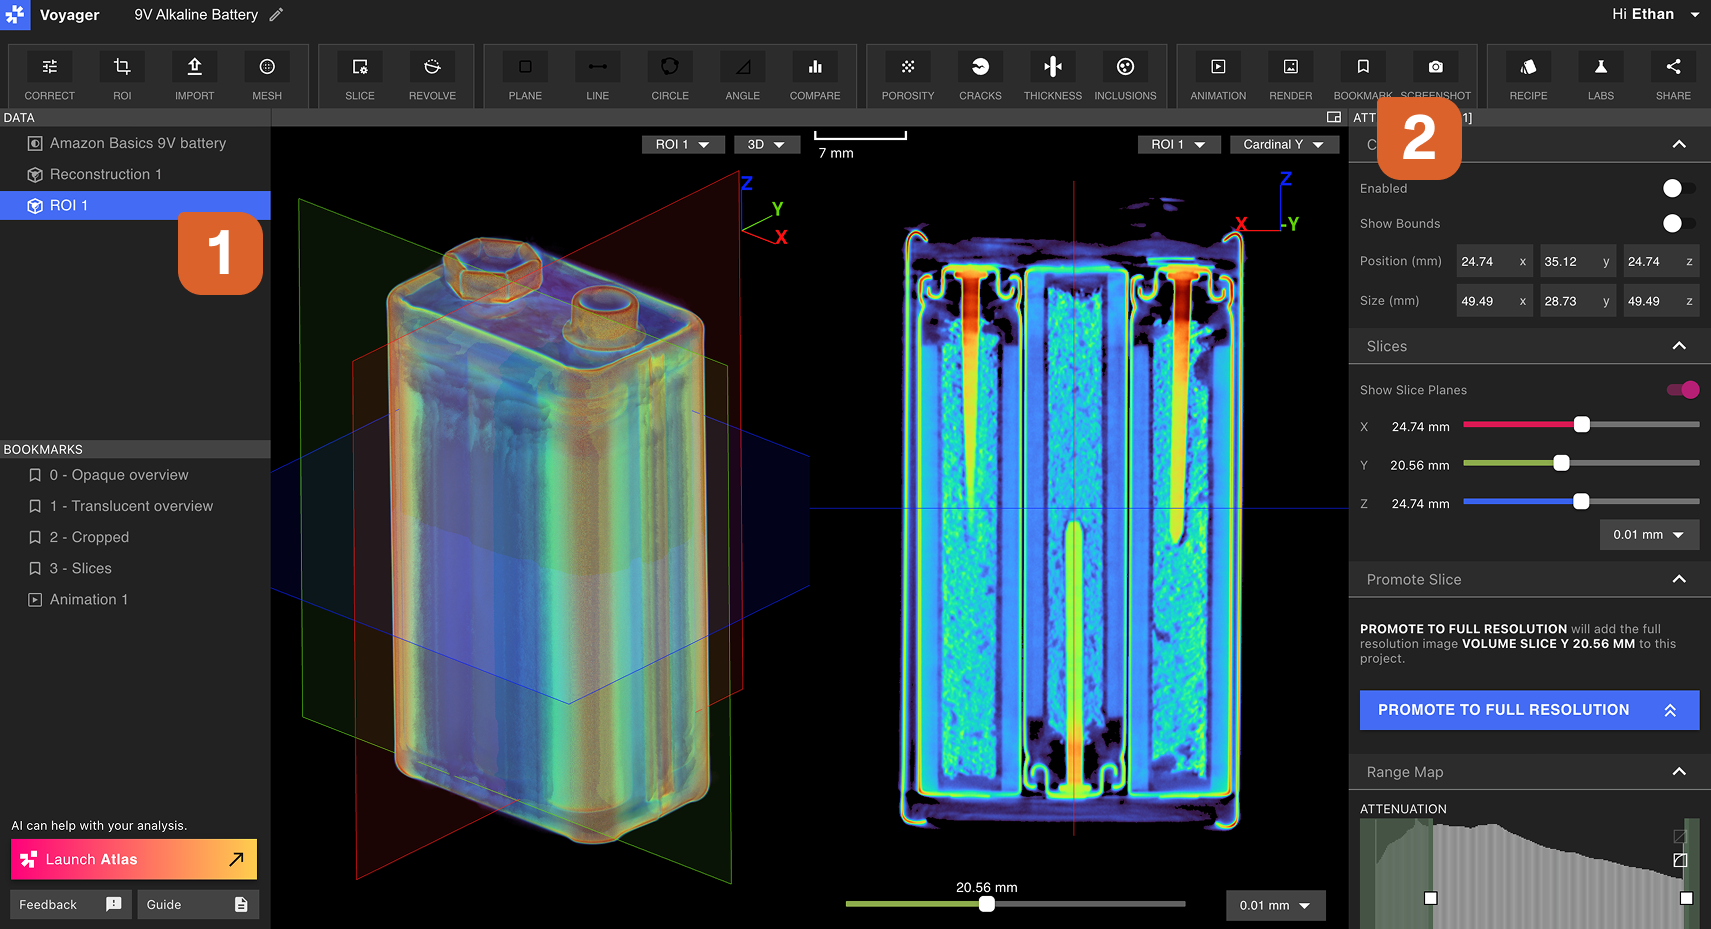The image size is (1711, 929).
Task: Turn off Show Slice Planes
Action: 1682,390
